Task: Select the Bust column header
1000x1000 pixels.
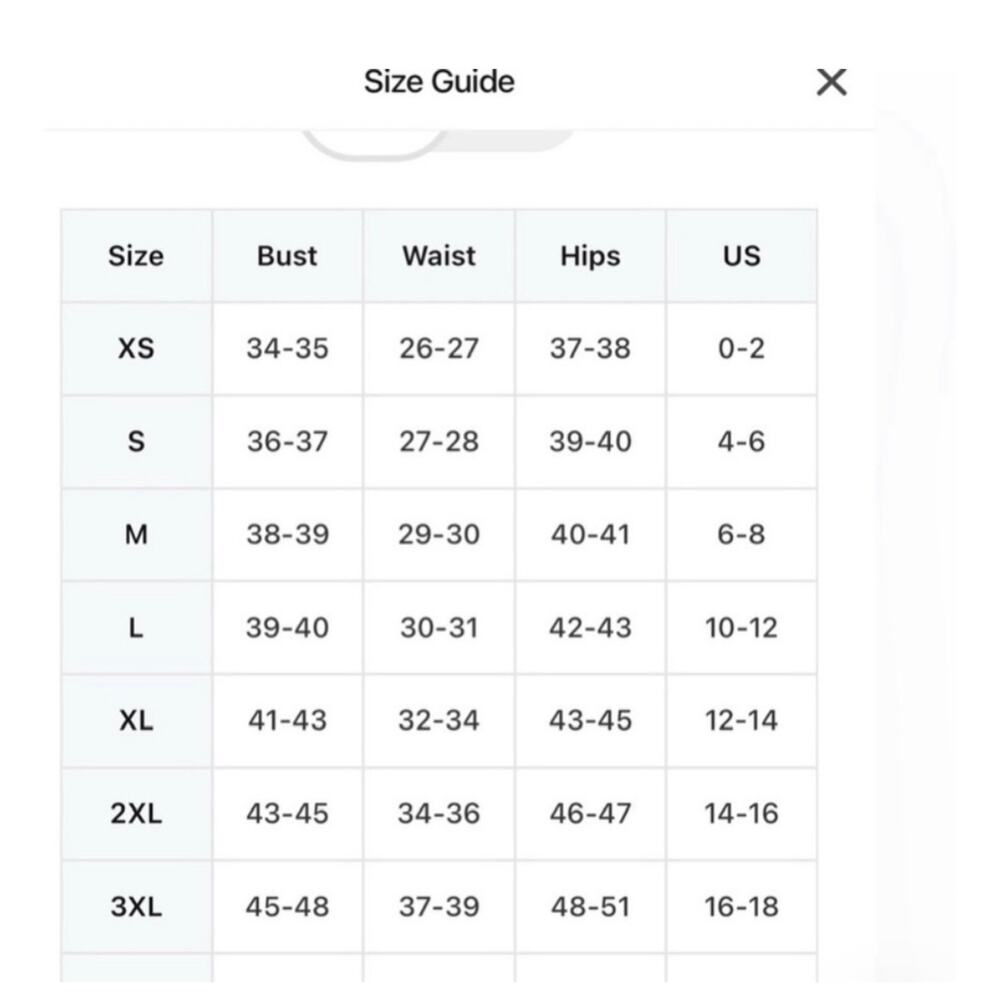Action: (x=287, y=256)
